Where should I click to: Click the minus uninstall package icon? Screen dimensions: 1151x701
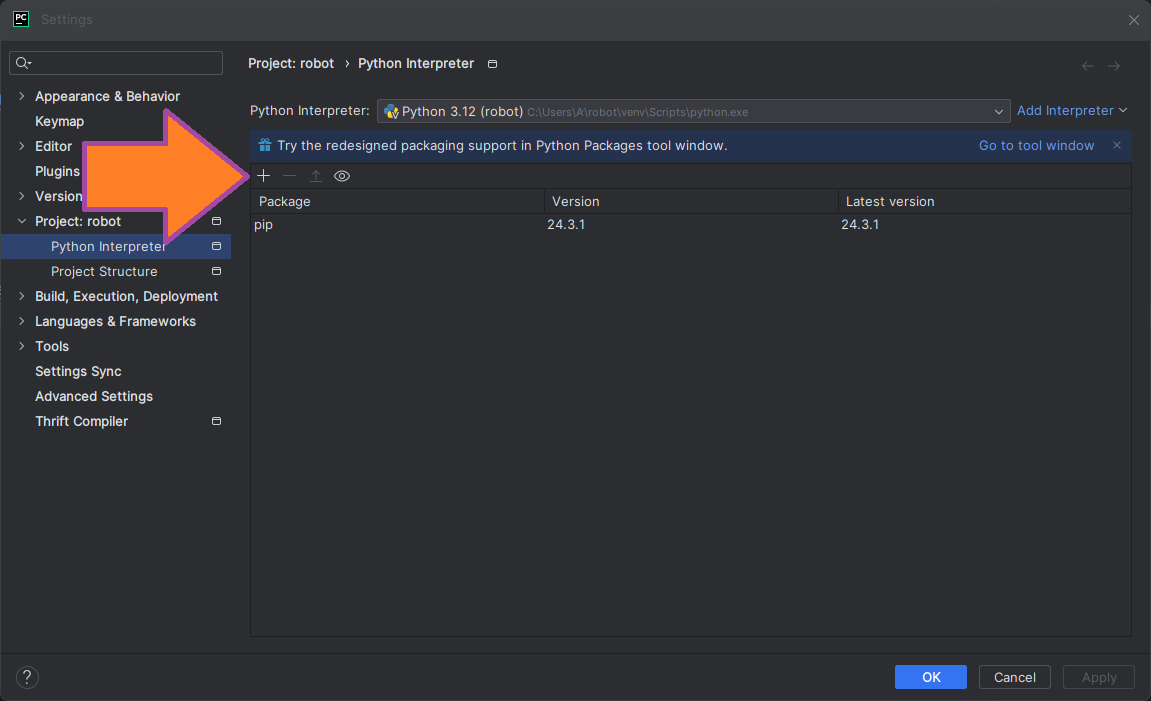(289, 175)
